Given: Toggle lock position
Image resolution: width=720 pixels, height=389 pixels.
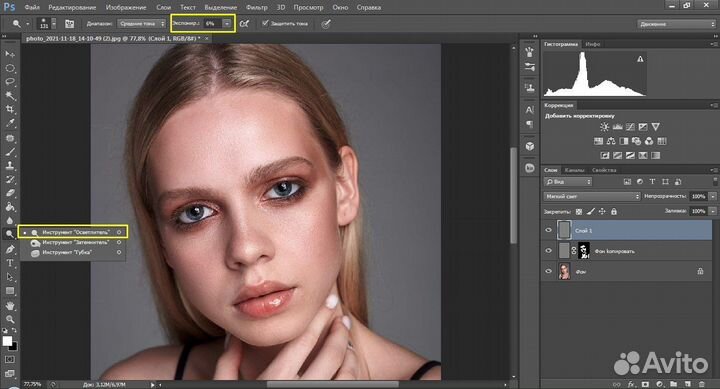Looking at the screenshot, I should (602, 211).
